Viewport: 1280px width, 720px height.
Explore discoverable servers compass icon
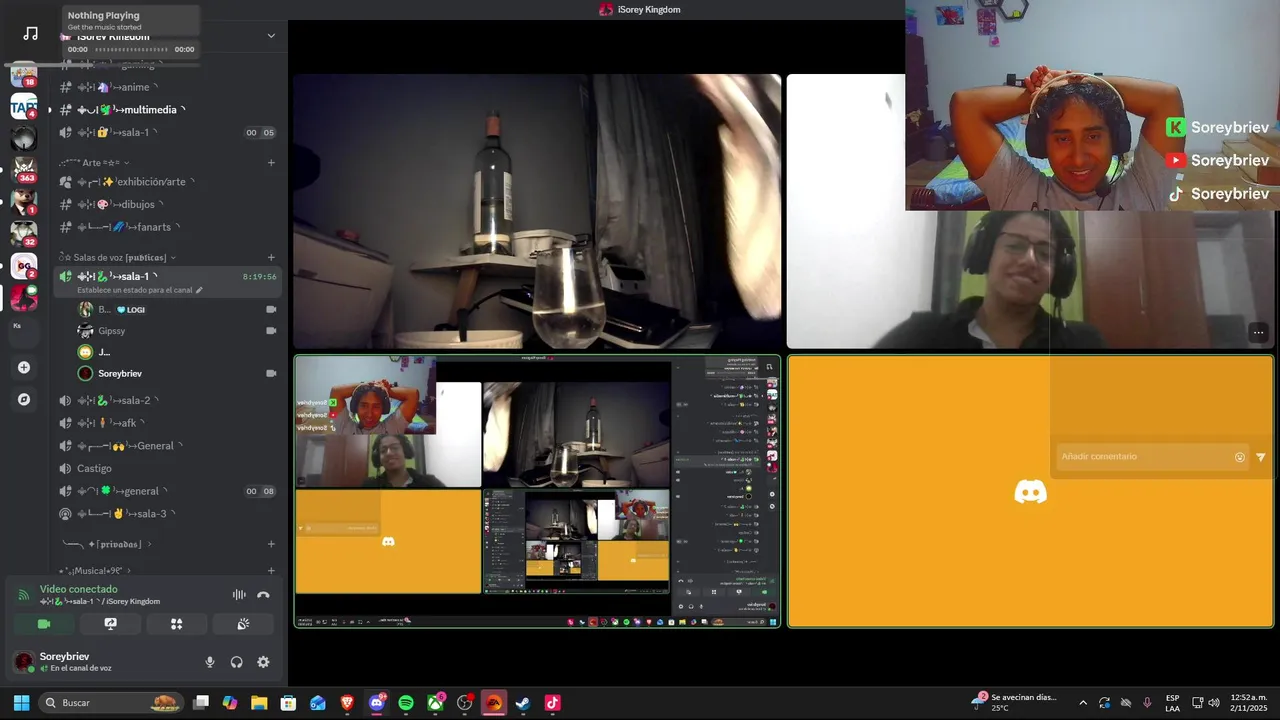pyautogui.click(x=24, y=399)
